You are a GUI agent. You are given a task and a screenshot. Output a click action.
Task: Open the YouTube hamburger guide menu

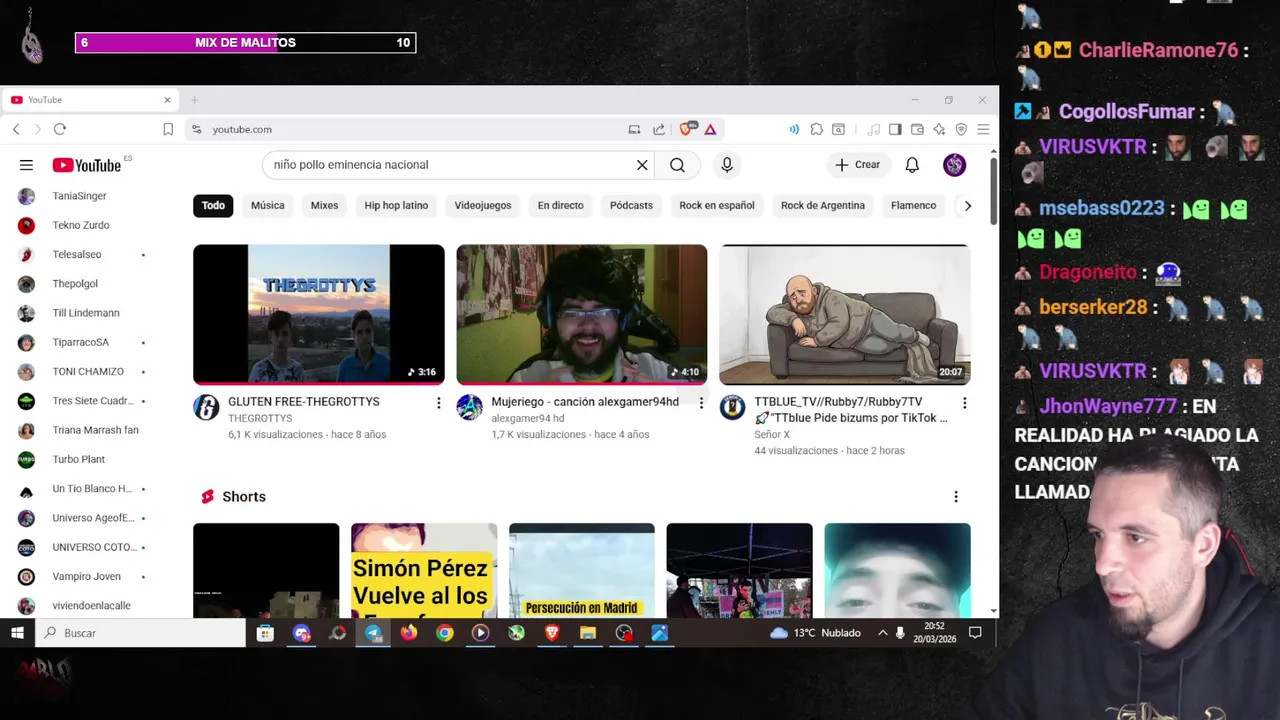(26, 165)
